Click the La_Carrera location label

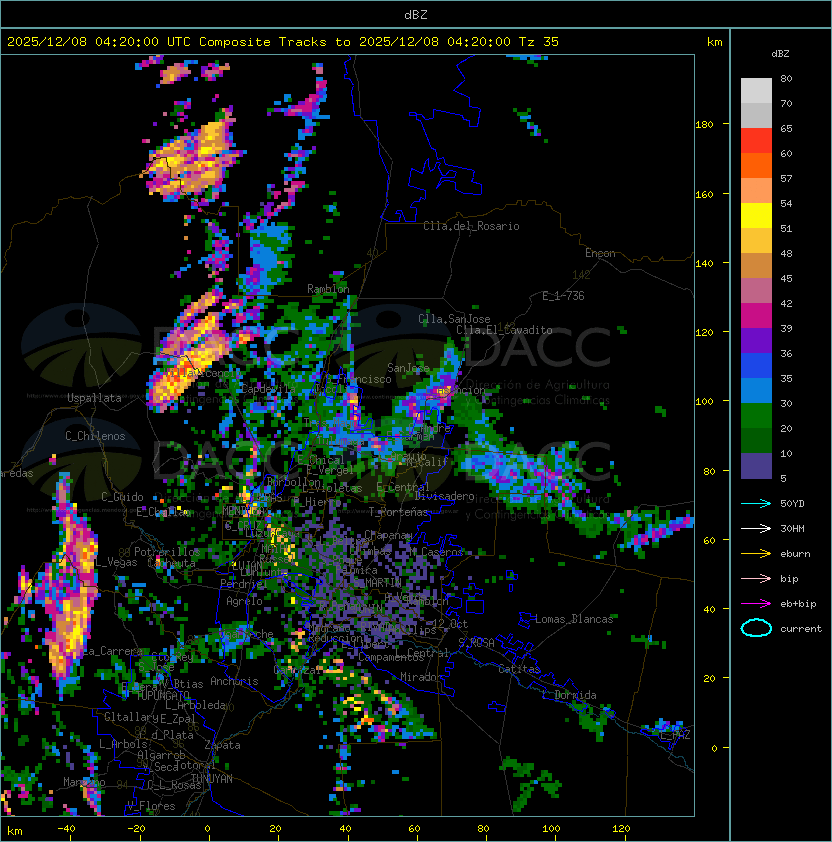click(111, 651)
